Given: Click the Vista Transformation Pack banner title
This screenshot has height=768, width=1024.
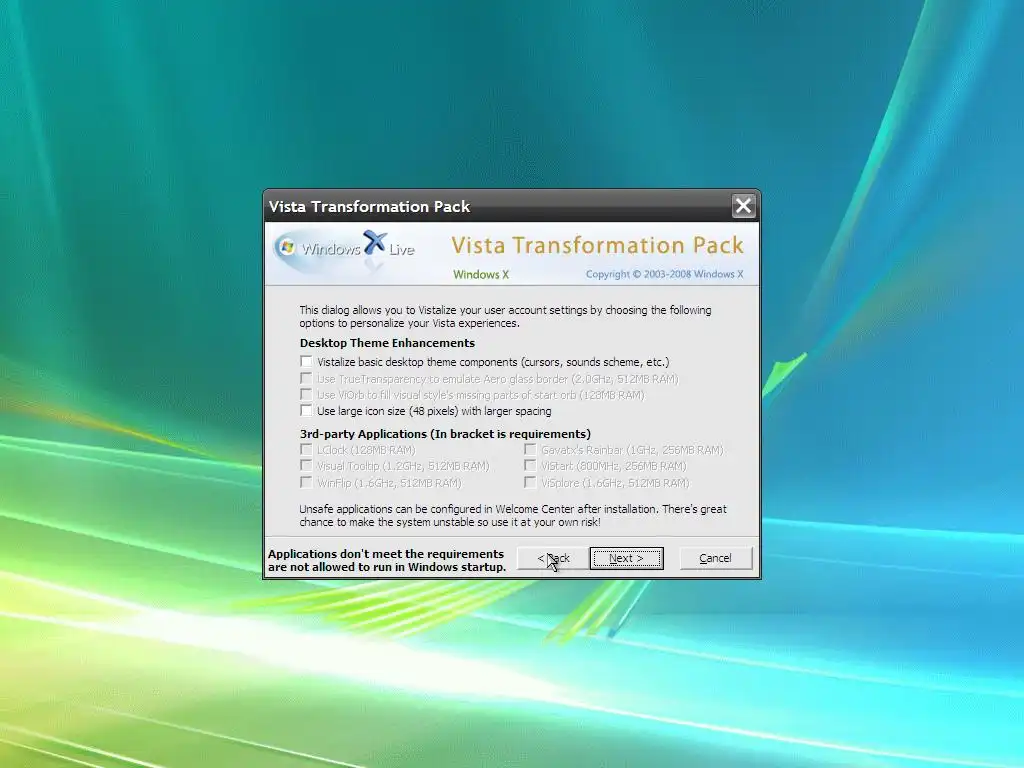Looking at the screenshot, I should pyautogui.click(x=597, y=245).
